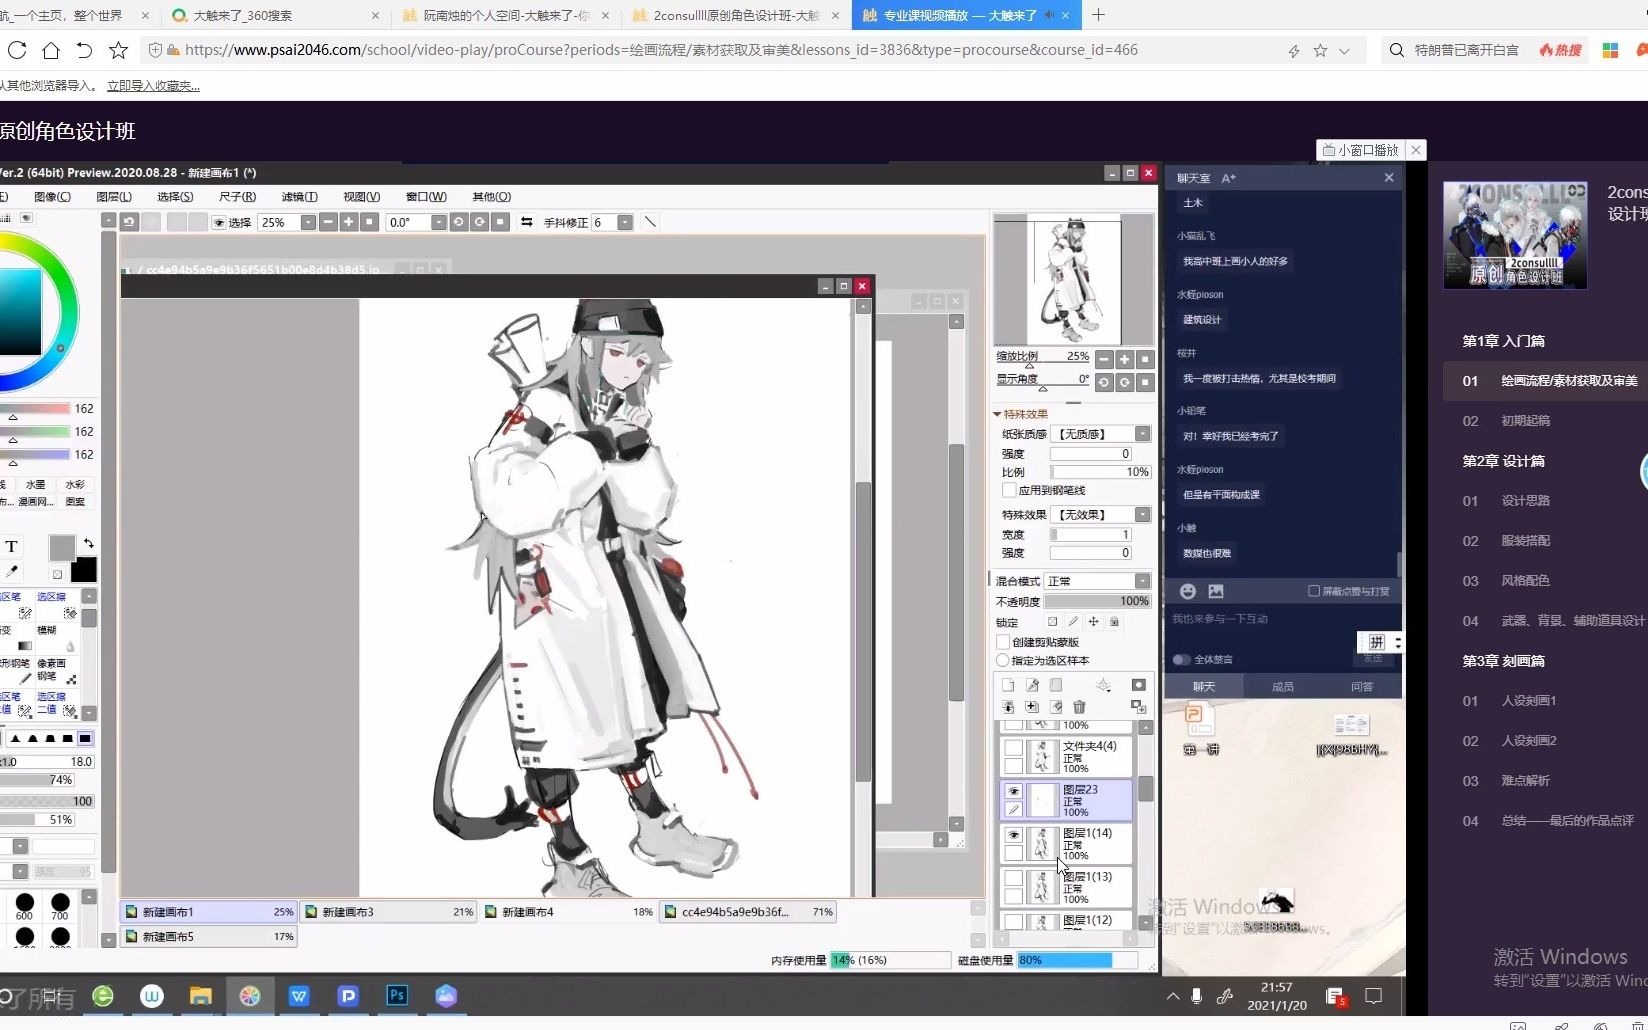Open lesson 设计思路
The height and width of the screenshot is (1030, 1648).
coord(1525,501)
